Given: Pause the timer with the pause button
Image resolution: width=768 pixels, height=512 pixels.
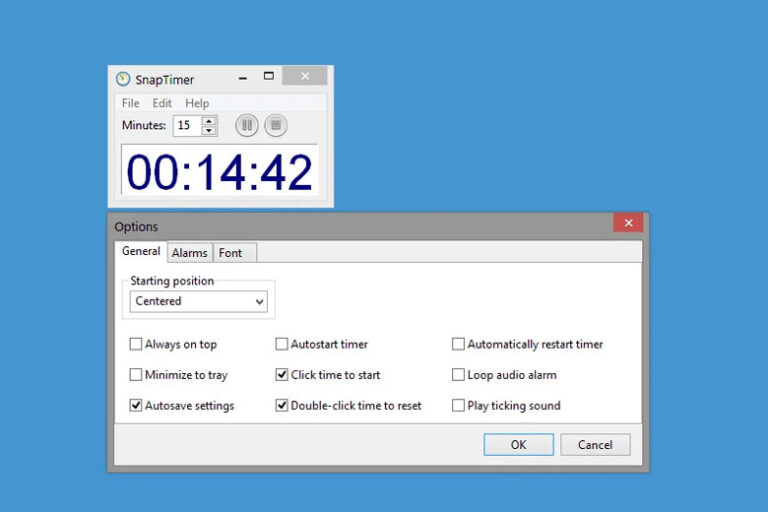Looking at the screenshot, I should click(247, 125).
